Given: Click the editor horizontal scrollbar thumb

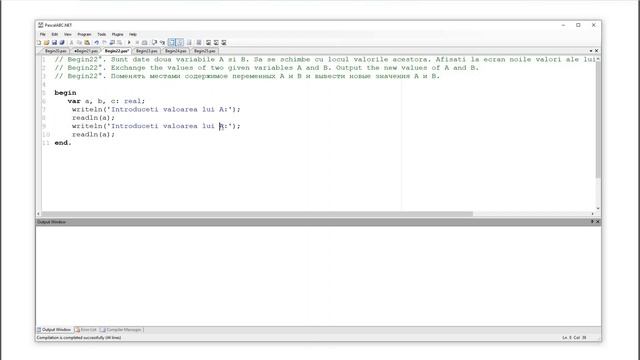Looking at the screenshot, I should (x=257, y=214).
